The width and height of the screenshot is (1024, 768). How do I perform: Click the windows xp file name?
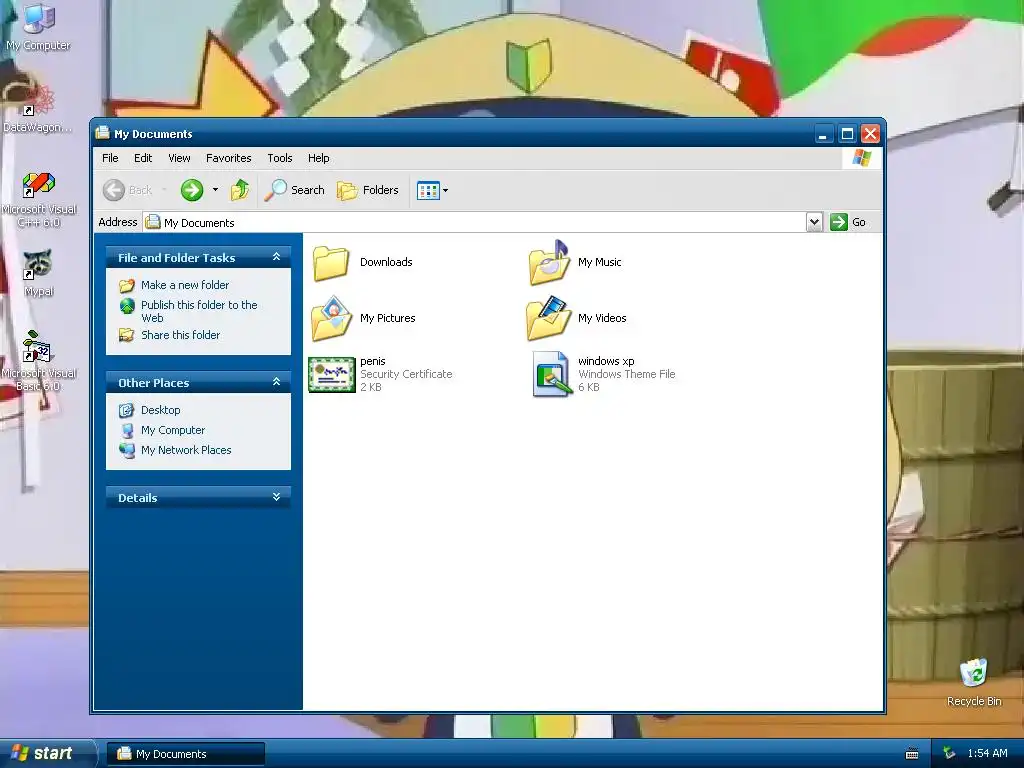(606, 360)
